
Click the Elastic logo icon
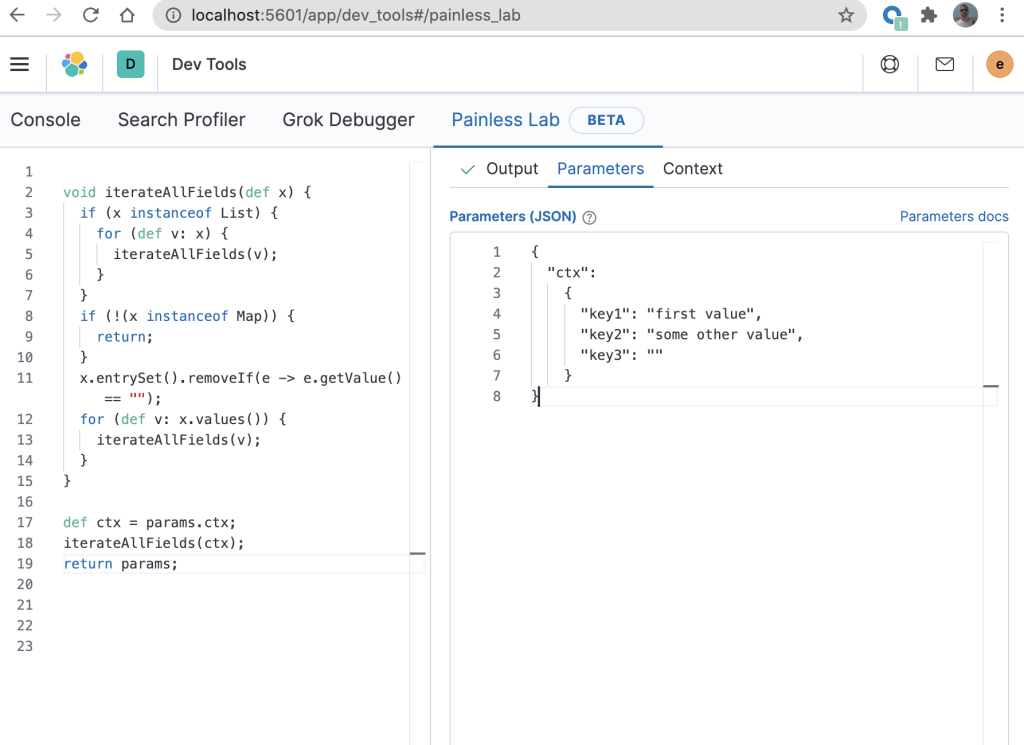pos(75,65)
